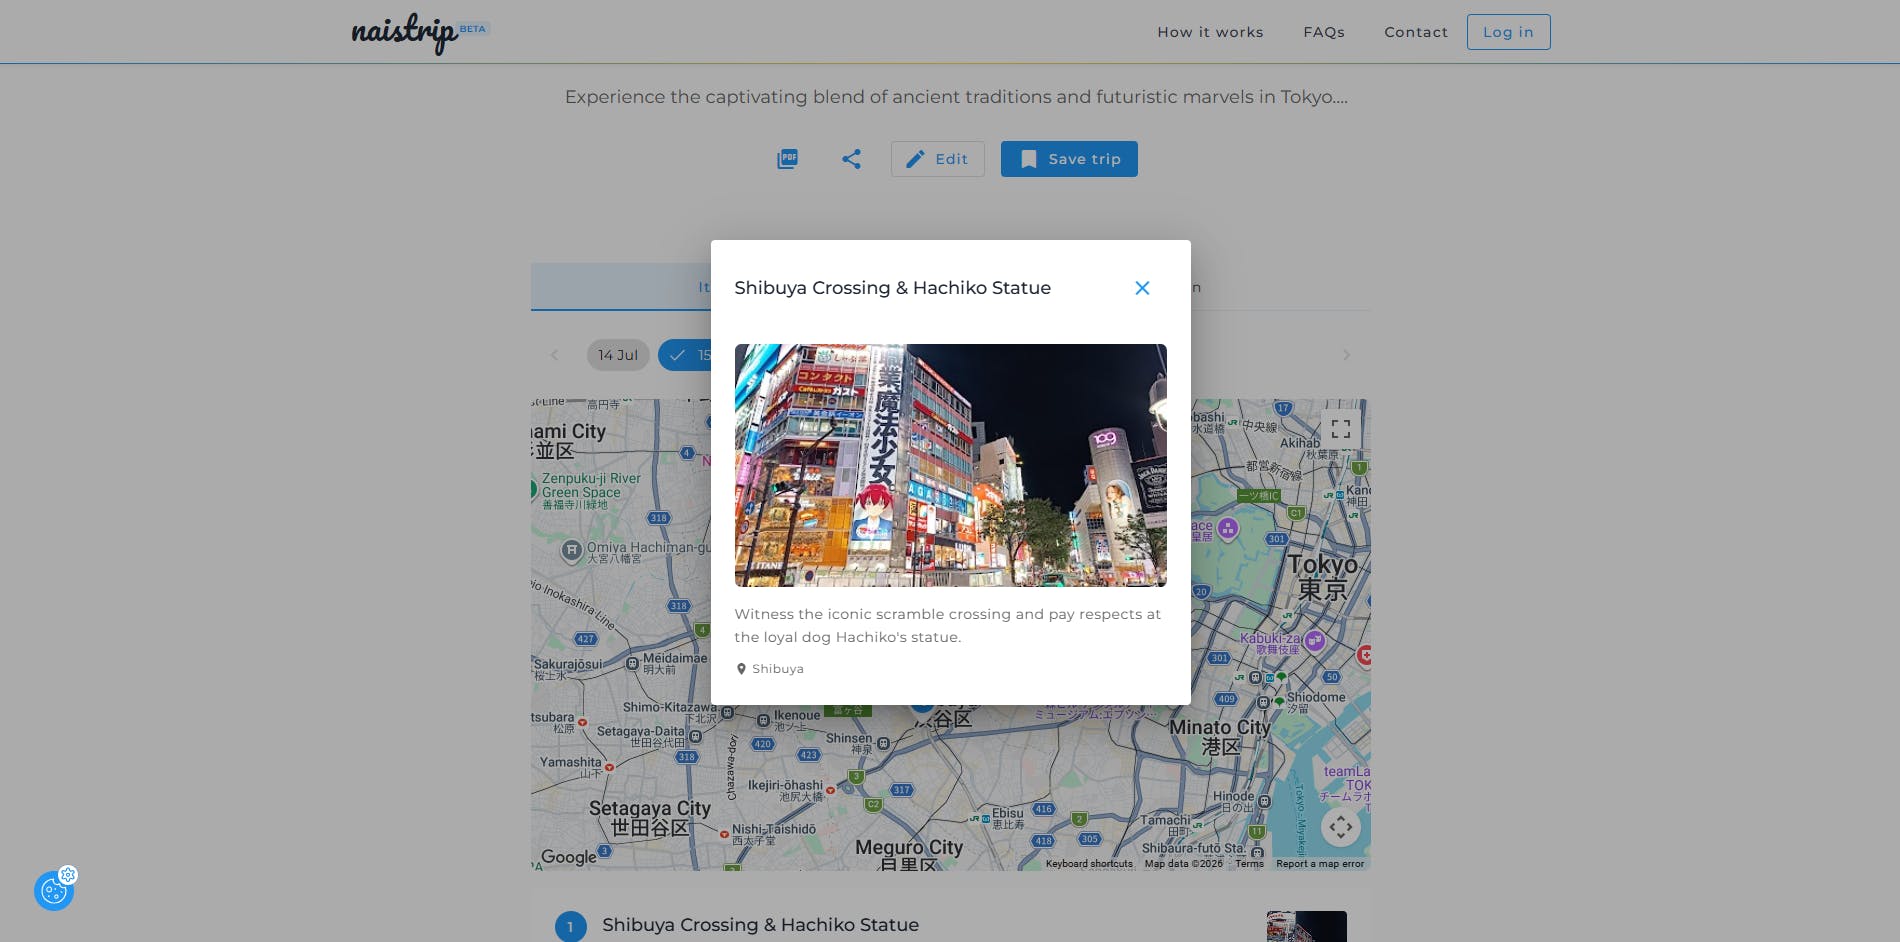Click Report a map error
This screenshot has height=942, width=1900.
tap(1320, 864)
